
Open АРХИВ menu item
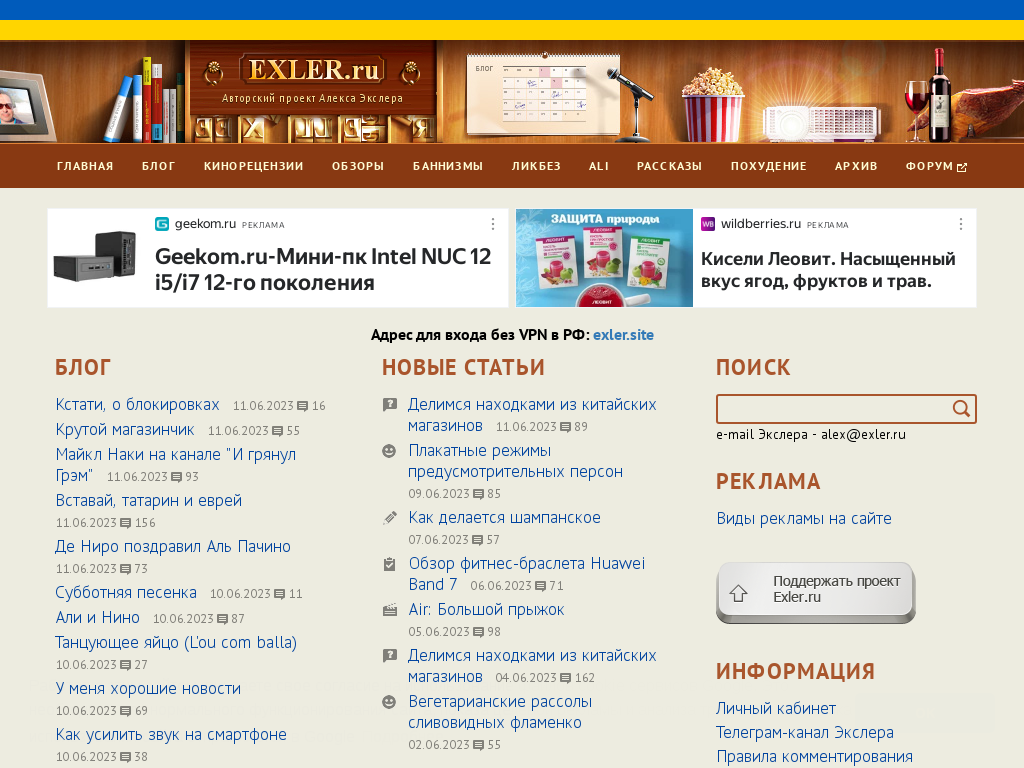[856, 166]
